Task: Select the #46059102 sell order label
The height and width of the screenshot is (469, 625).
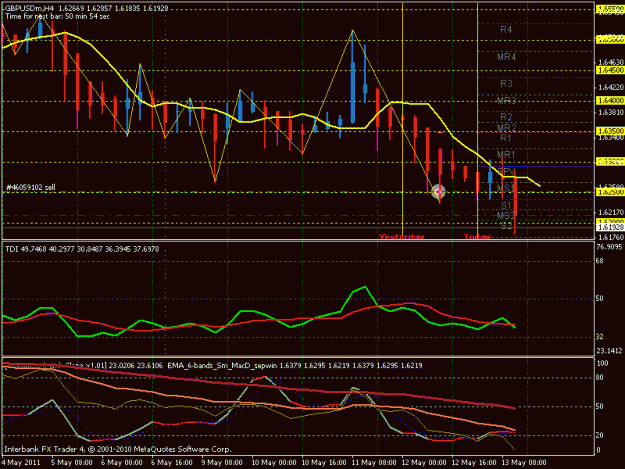Action: coord(31,187)
